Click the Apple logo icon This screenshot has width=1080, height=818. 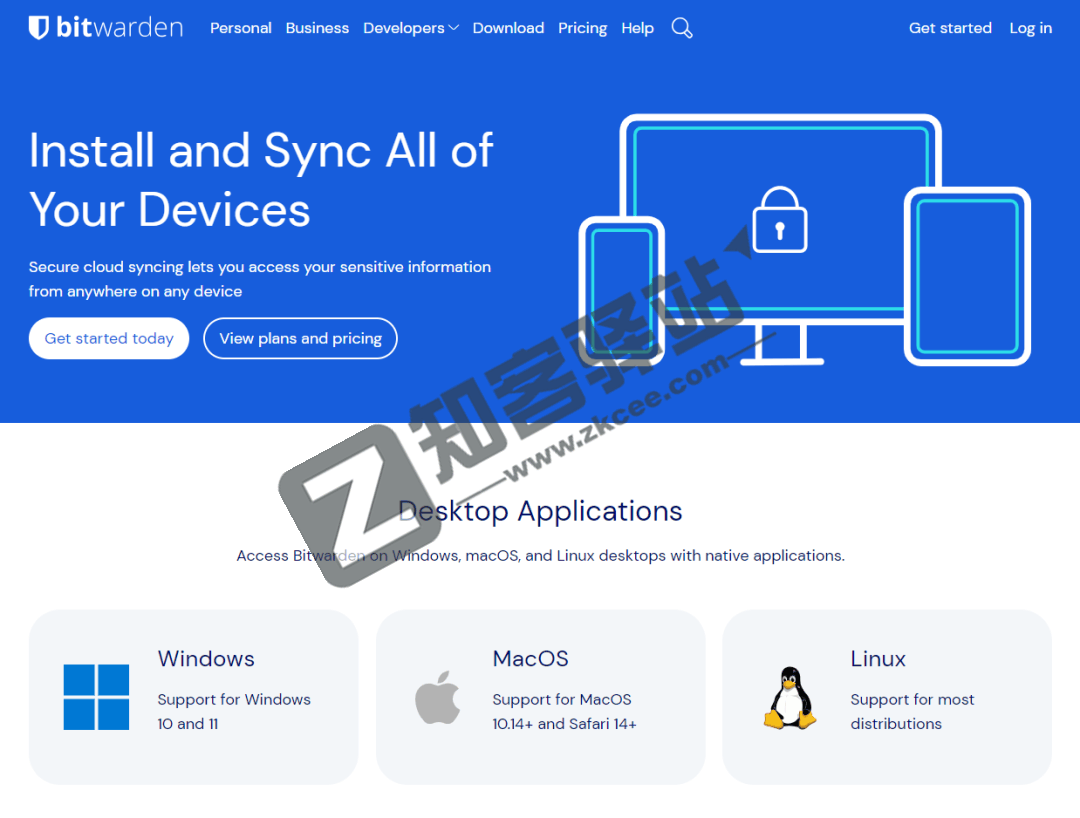[x=438, y=697]
